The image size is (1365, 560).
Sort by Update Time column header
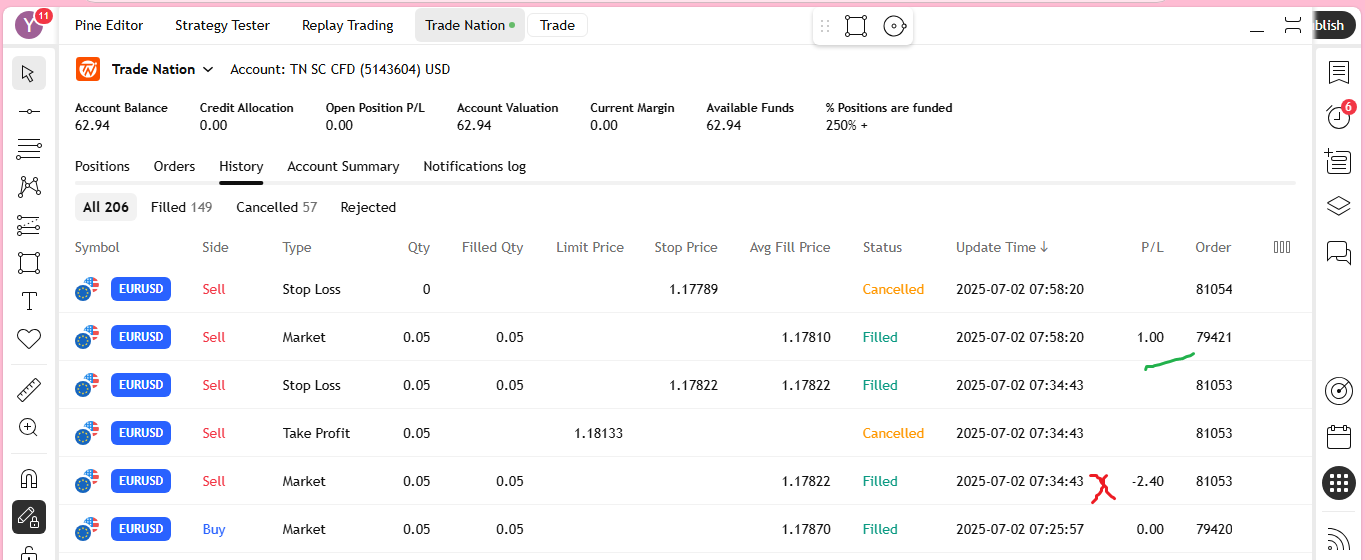click(1001, 247)
